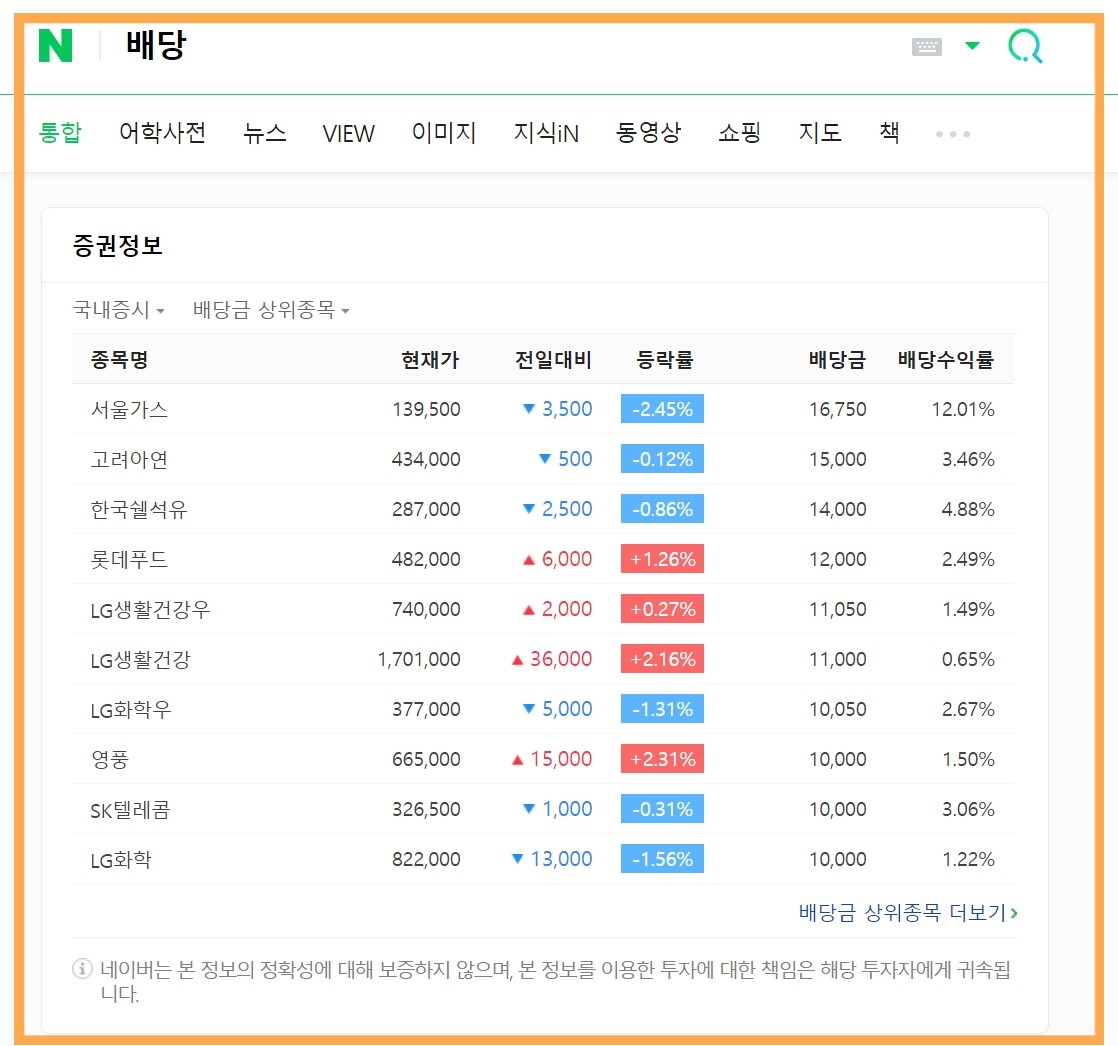Switch to the 어학사전 tab
The image size is (1118, 1046).
point(163,133)
